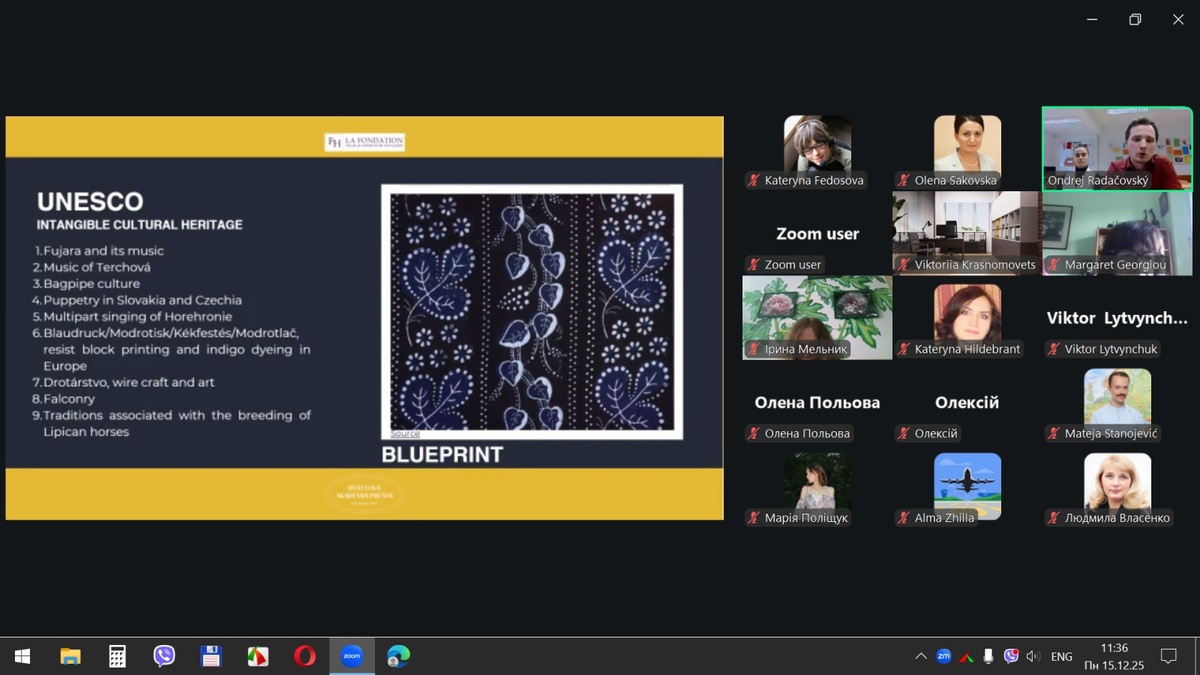Open the volume control in system tray

coord(1033,657)
